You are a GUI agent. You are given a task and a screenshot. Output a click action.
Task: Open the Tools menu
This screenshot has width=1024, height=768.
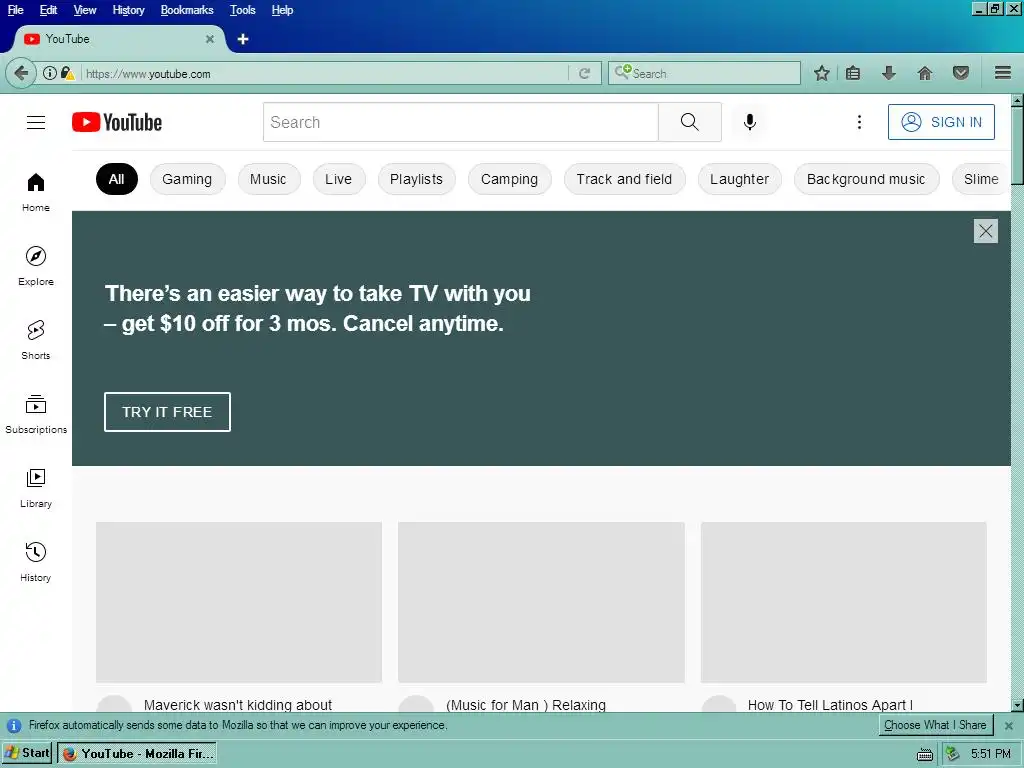pyautogui.click(x=242, y=10)
